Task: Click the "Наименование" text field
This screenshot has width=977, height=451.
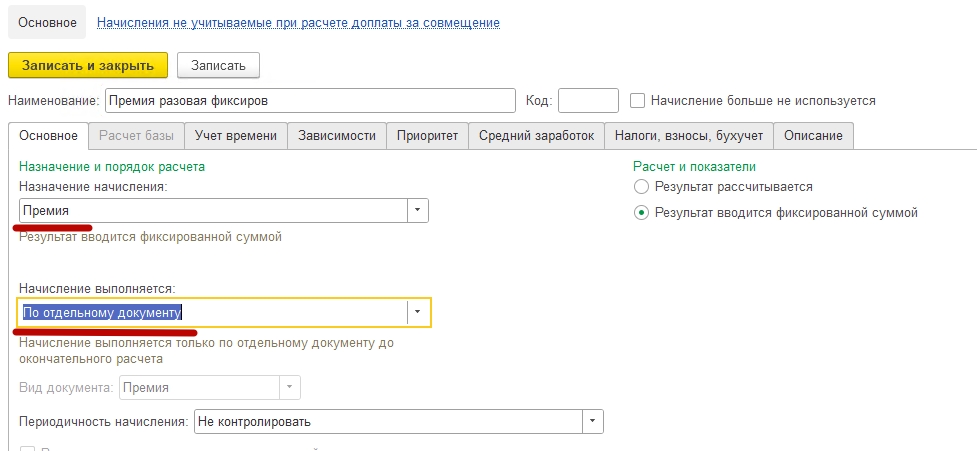Action: tap(310, 101)
